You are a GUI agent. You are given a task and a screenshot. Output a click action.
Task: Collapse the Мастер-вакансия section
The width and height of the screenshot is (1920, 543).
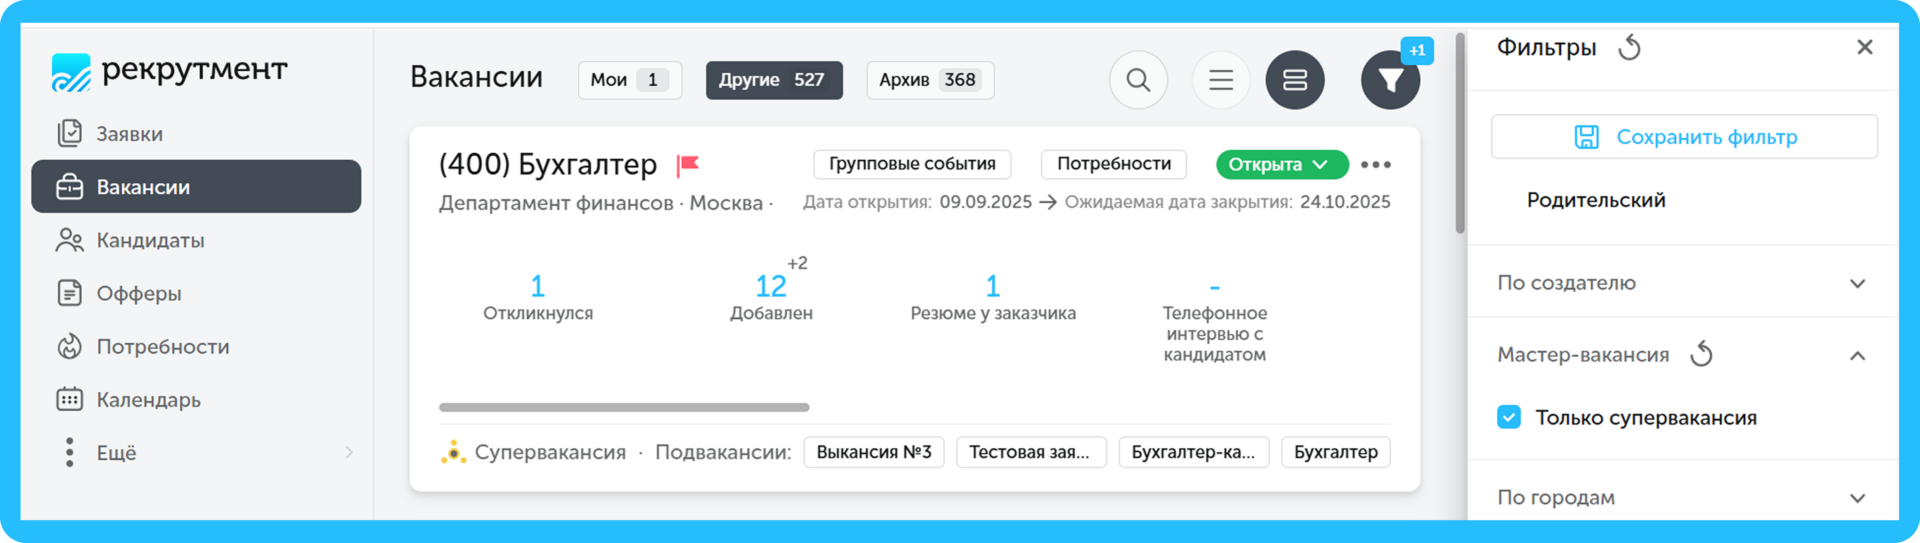click(1857, 355)
